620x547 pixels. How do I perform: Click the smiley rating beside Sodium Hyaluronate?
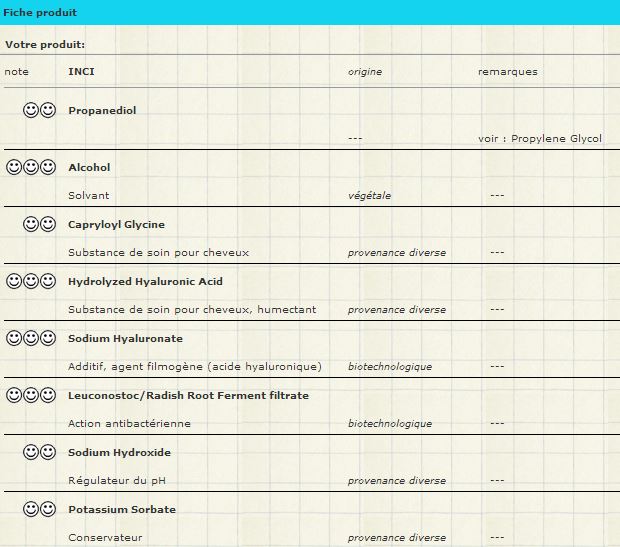[31, 338]
